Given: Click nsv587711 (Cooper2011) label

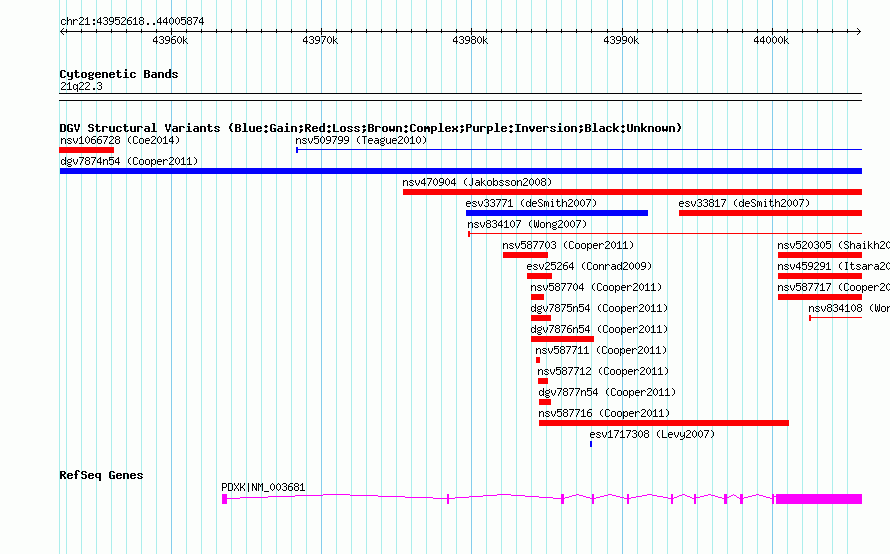Looking at the screenshot, I should 601,350.
